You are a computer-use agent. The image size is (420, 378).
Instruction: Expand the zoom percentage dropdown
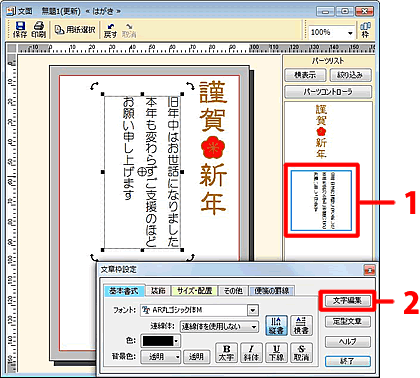click(350, 33)
